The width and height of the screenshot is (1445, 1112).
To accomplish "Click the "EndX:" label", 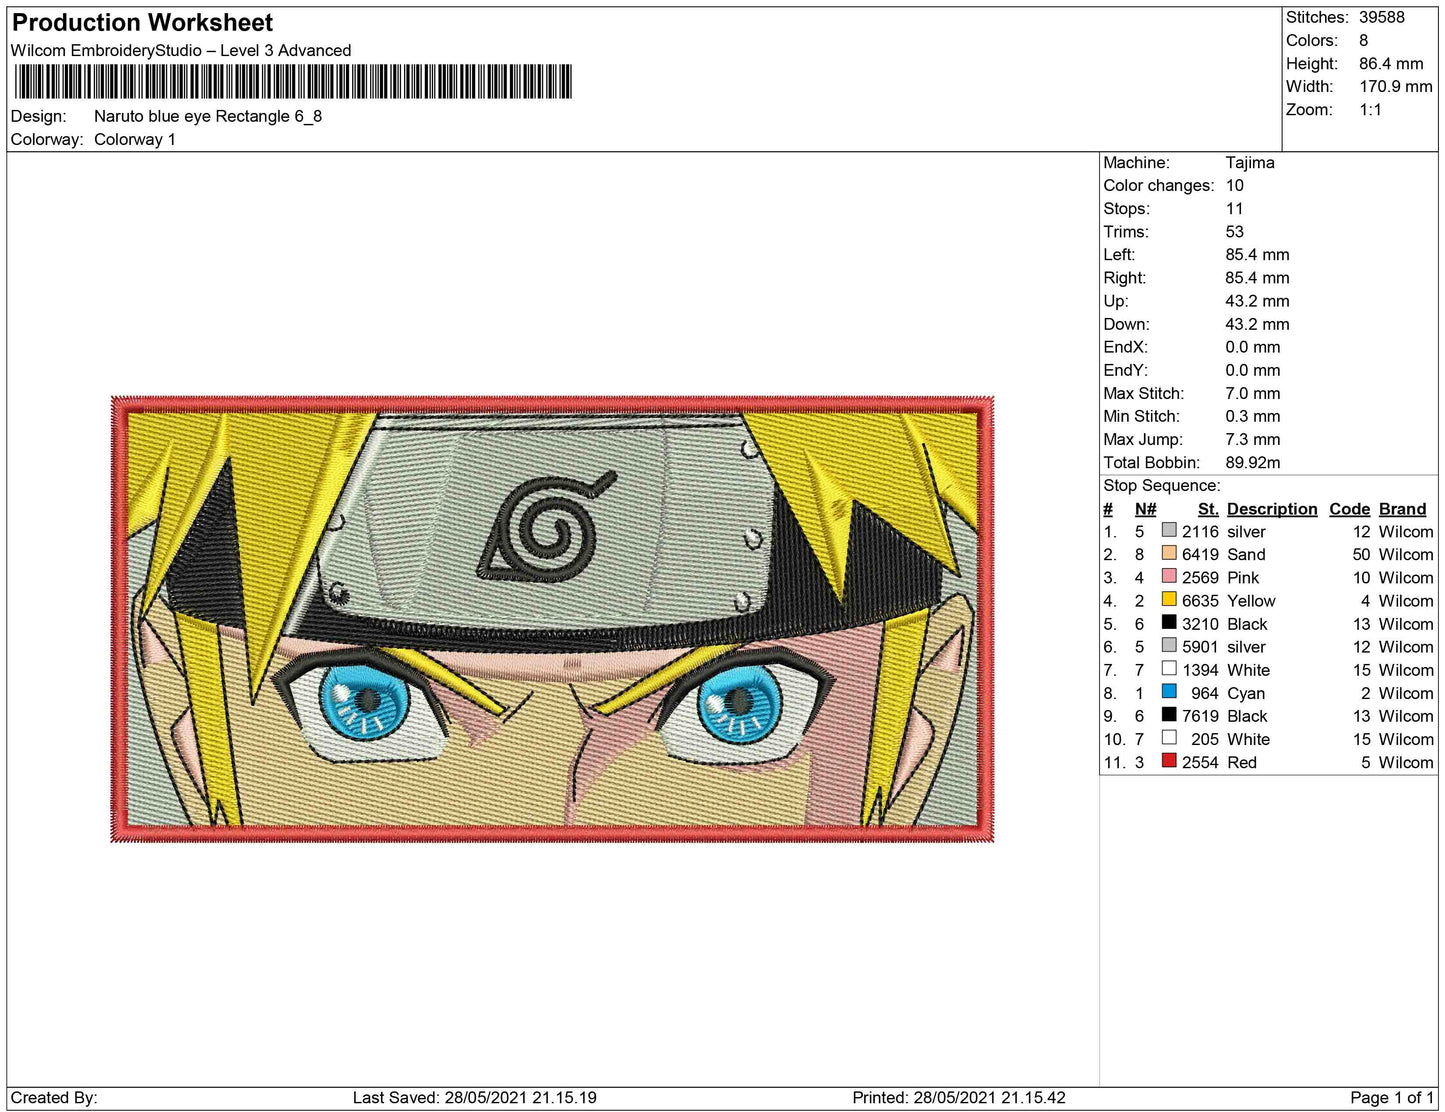I will [1126, 346].
